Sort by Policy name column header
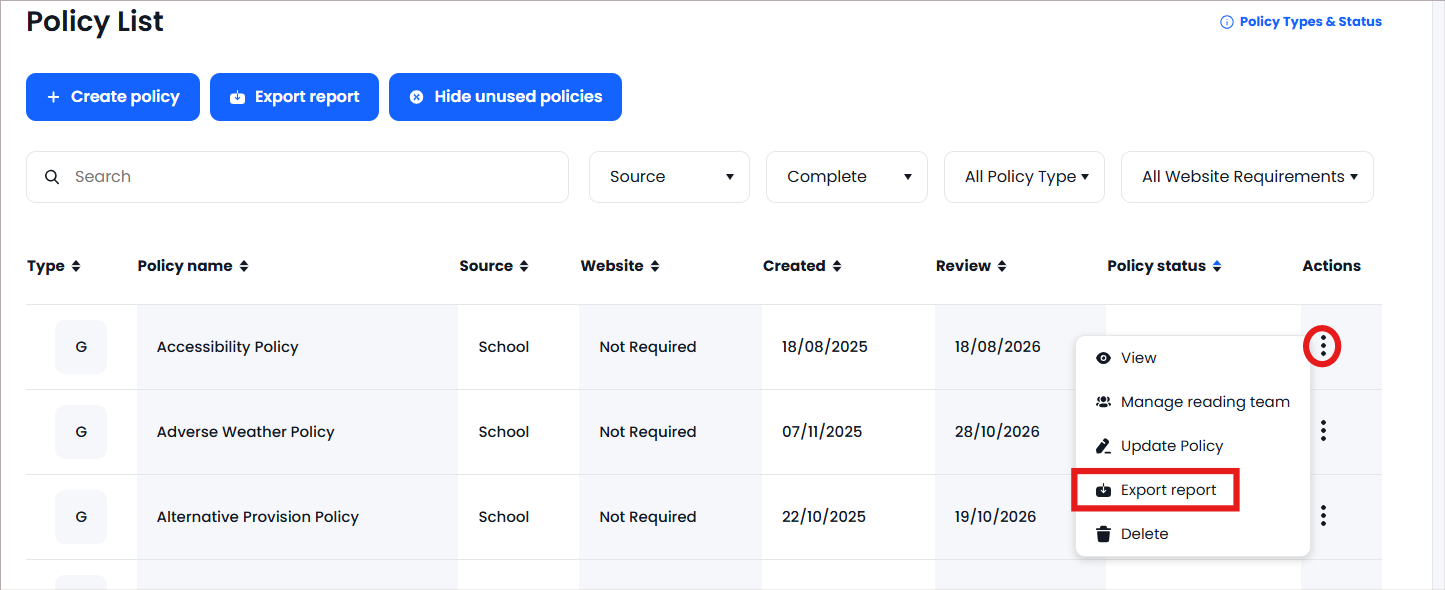The image size is (1445, 590). 193,266
